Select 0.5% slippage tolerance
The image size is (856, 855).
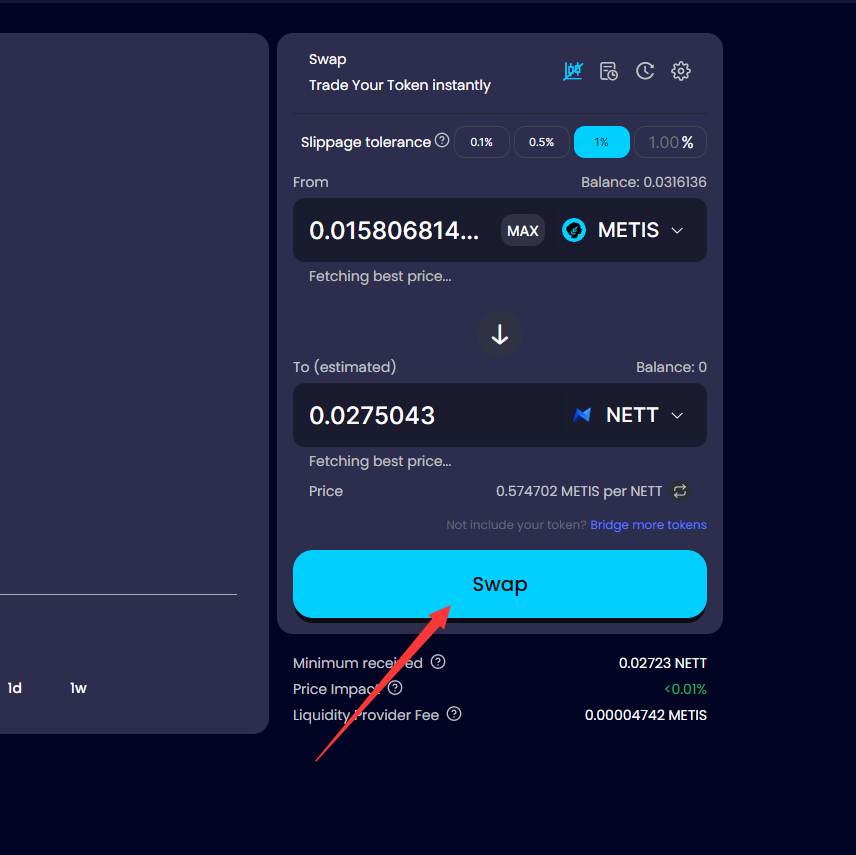click(542, 142)
